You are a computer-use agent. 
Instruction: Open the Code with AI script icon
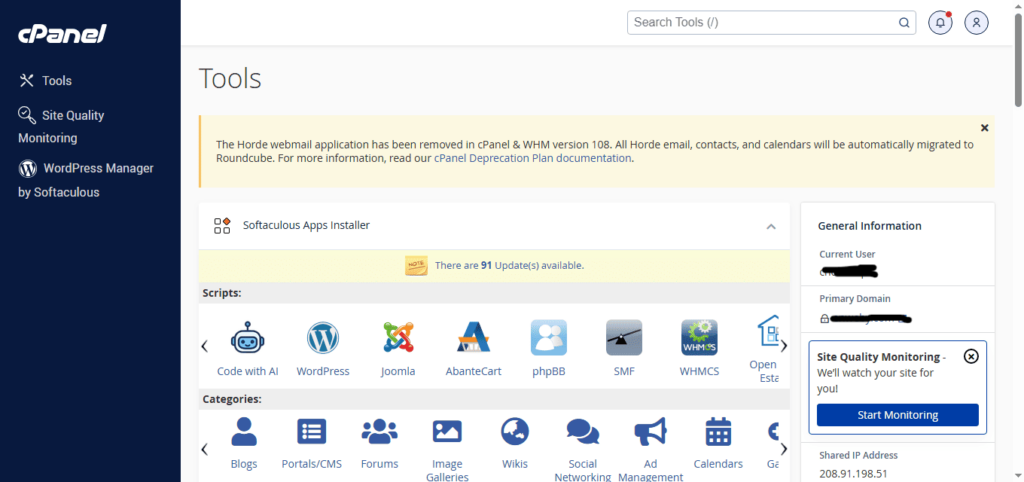248,337
